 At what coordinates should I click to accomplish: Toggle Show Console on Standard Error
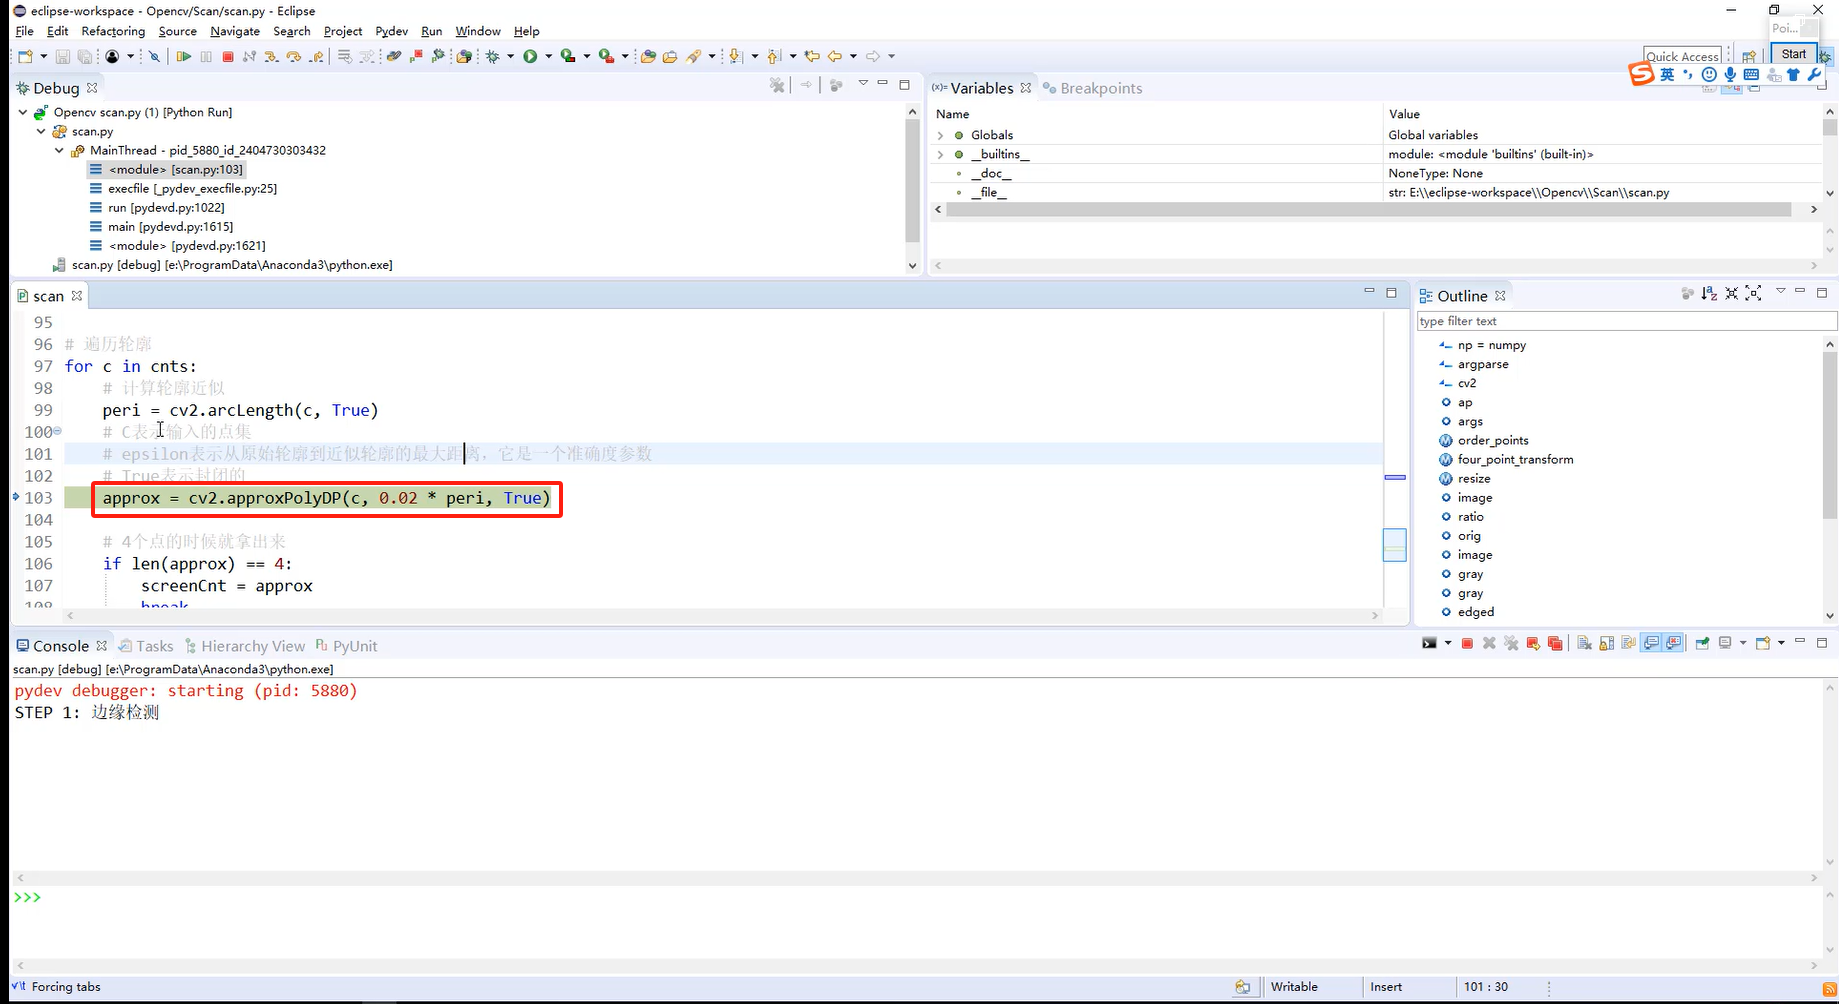(x=1673, y=643)
